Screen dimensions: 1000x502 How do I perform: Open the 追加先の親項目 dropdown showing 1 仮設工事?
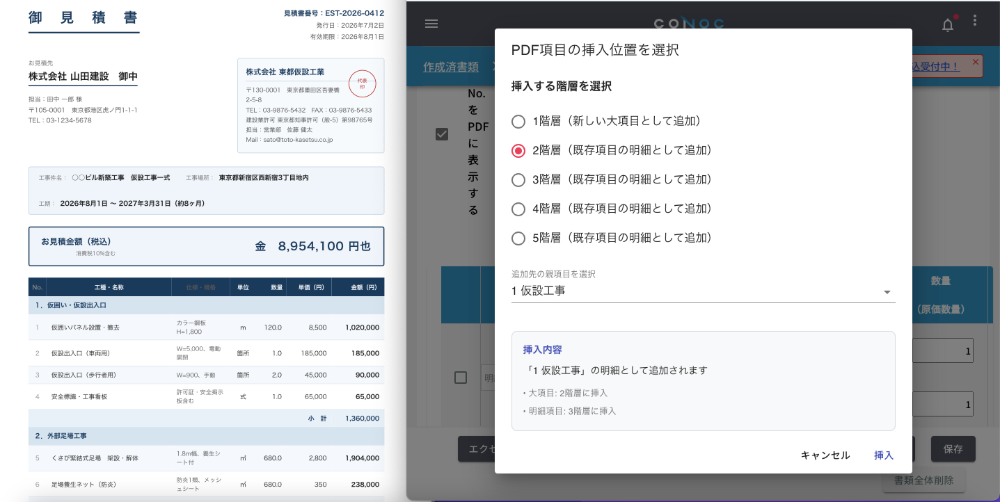(703, 291)
